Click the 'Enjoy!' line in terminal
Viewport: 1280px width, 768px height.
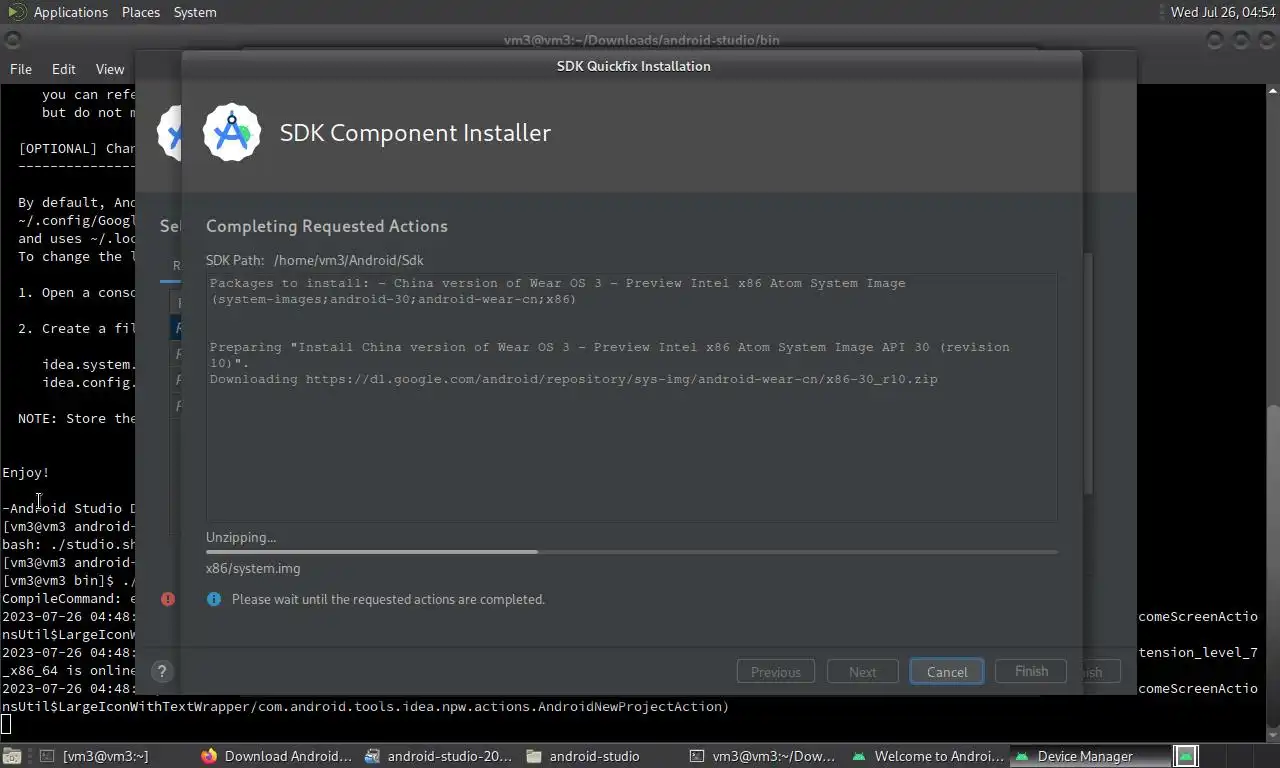point(26,472)
